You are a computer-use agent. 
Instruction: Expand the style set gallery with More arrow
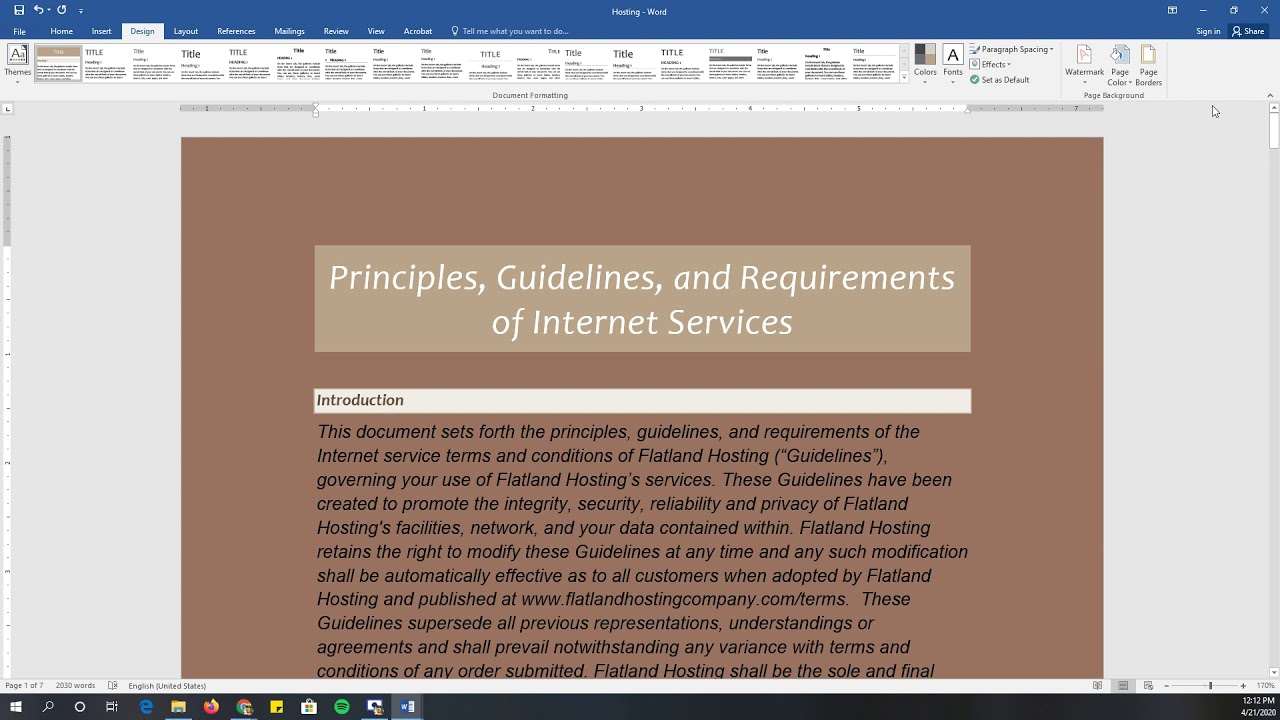(904, 77)
